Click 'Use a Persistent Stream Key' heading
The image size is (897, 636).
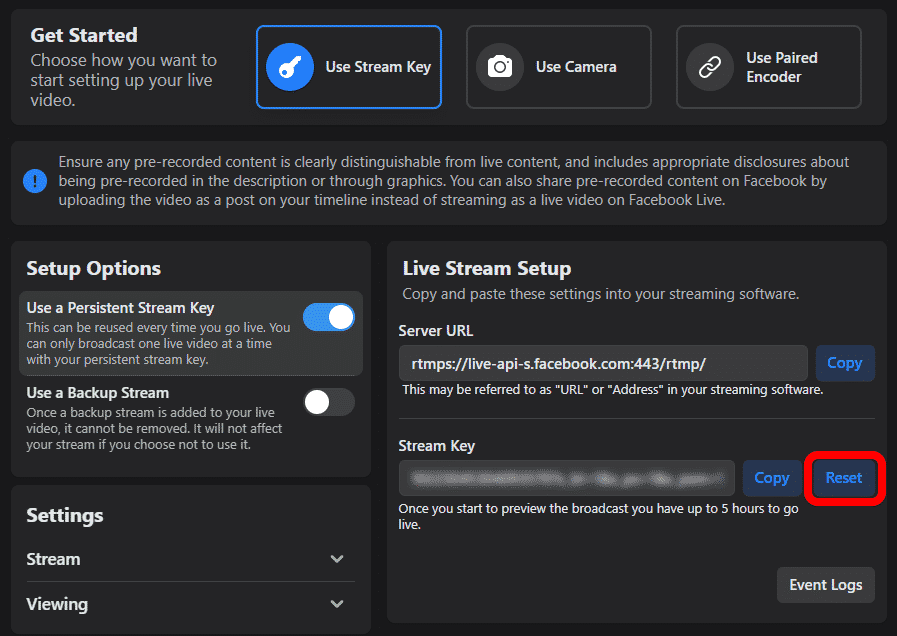[120, 308]
